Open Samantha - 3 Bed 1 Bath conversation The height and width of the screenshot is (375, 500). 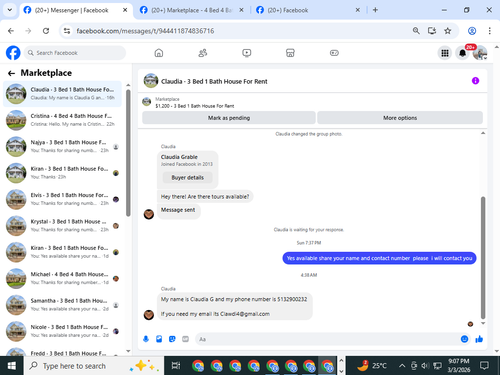pos(62,305)
